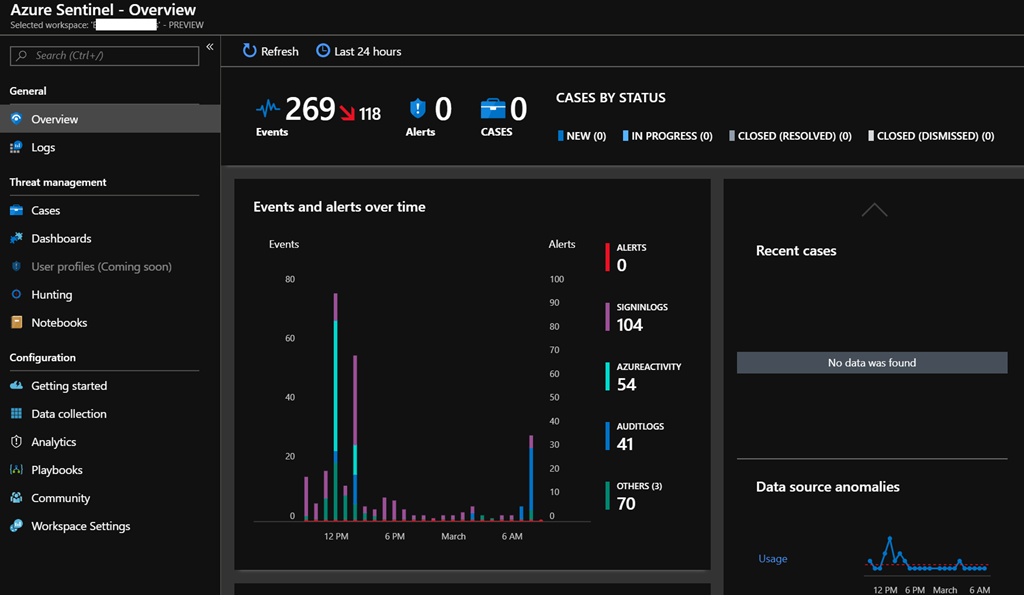Click the SIGNINLOGS purple legend swatch

click(x=607, y=317)
